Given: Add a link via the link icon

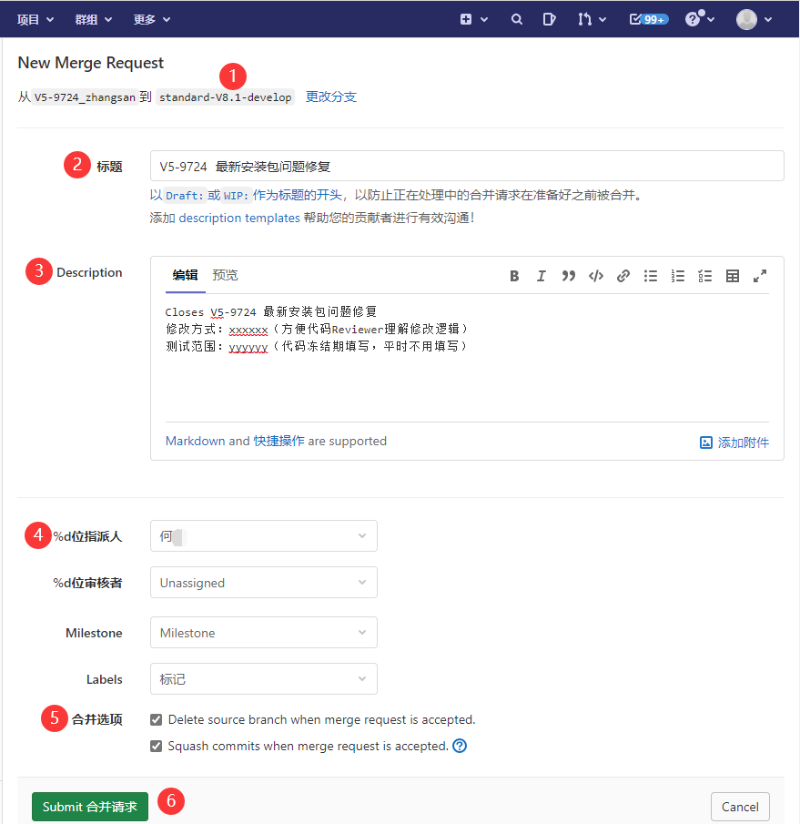Looking at the screenshot, I should tap(623, 276).
